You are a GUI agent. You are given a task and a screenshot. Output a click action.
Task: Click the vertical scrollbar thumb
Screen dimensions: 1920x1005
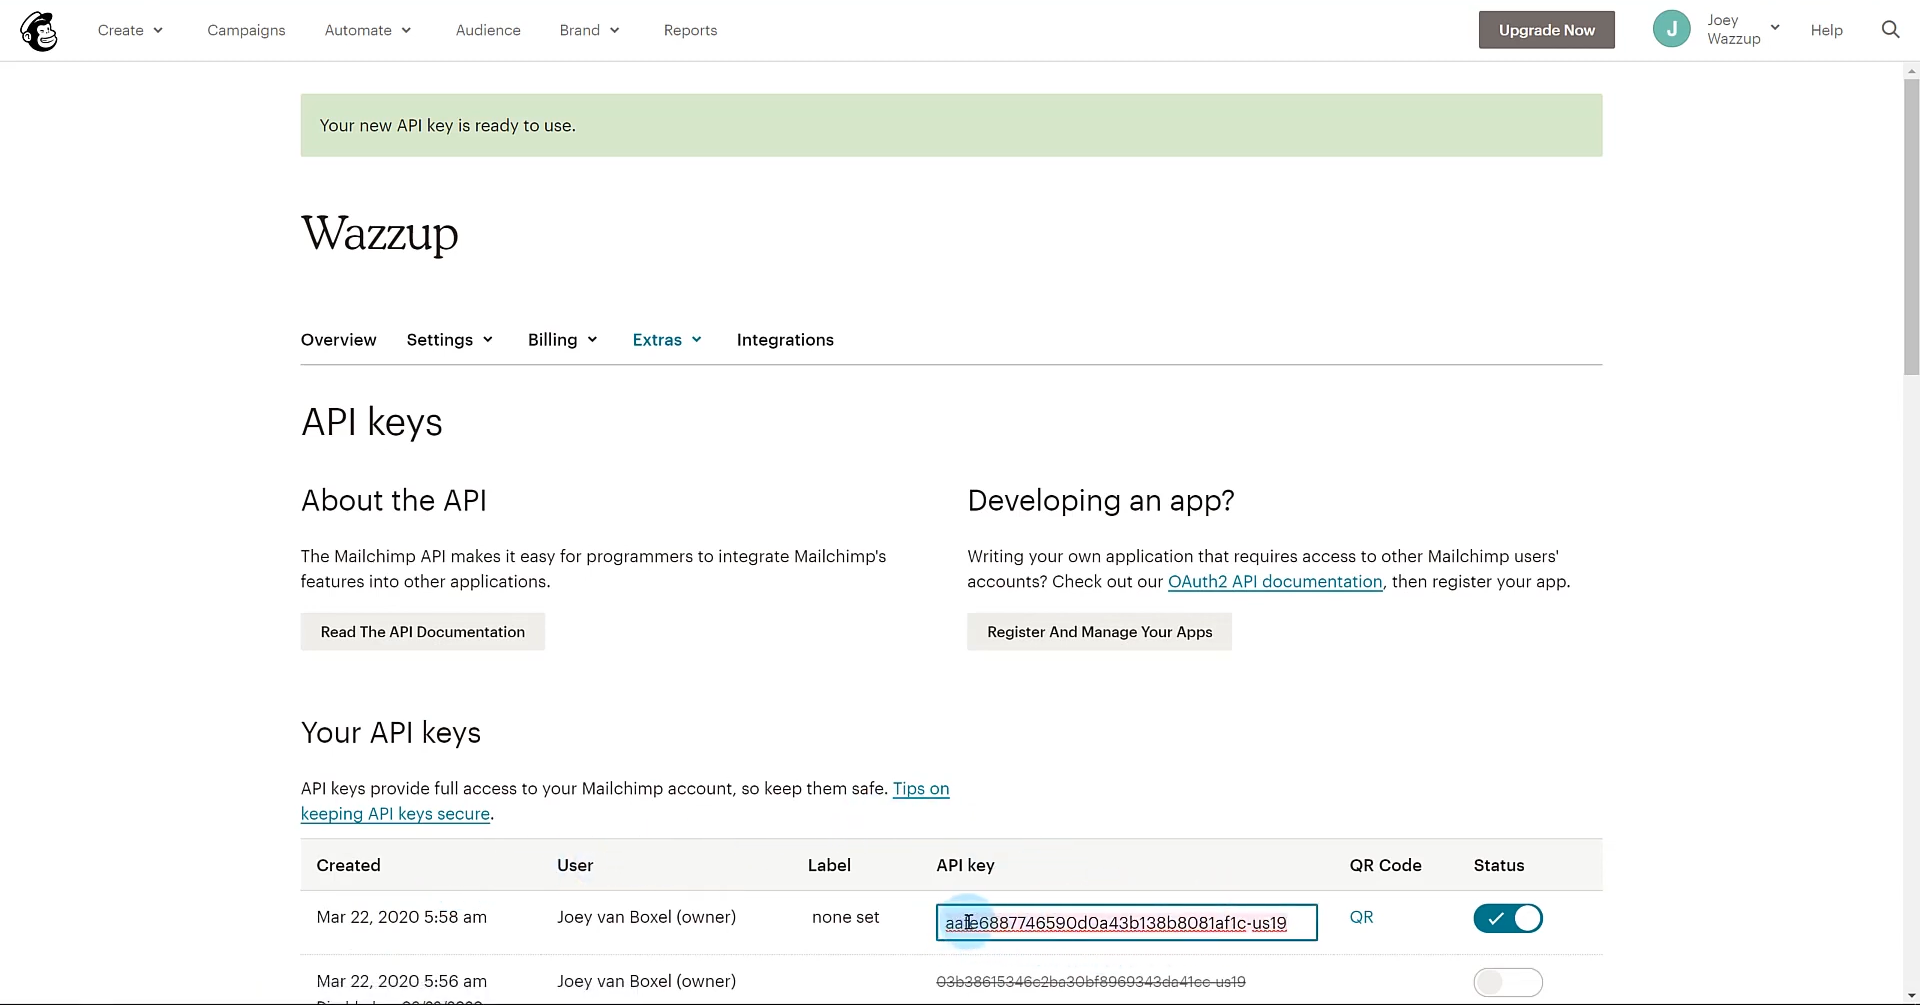click(x=1911, y=227)
